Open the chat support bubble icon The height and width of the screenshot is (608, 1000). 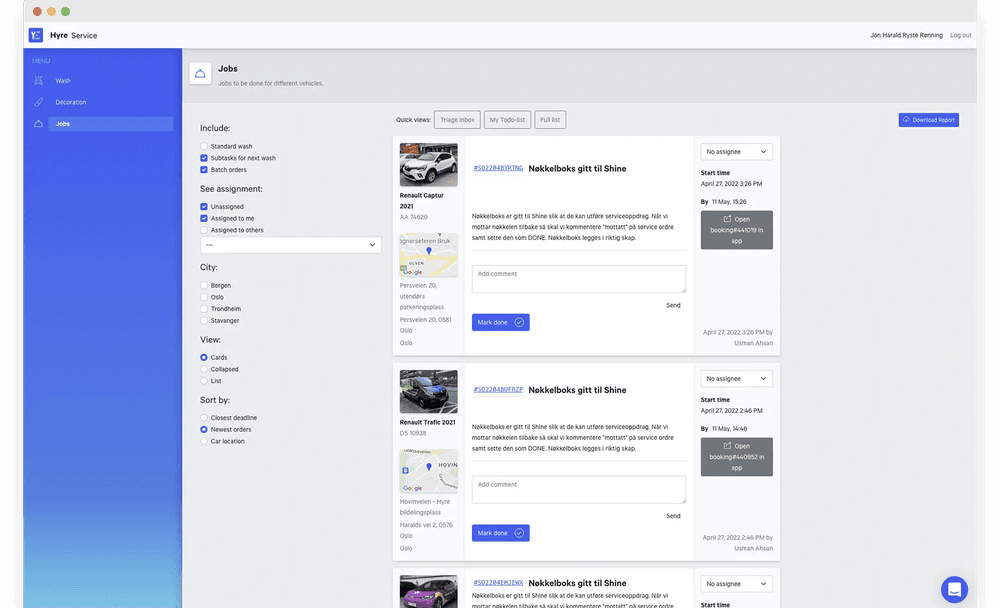click(954, 589)
